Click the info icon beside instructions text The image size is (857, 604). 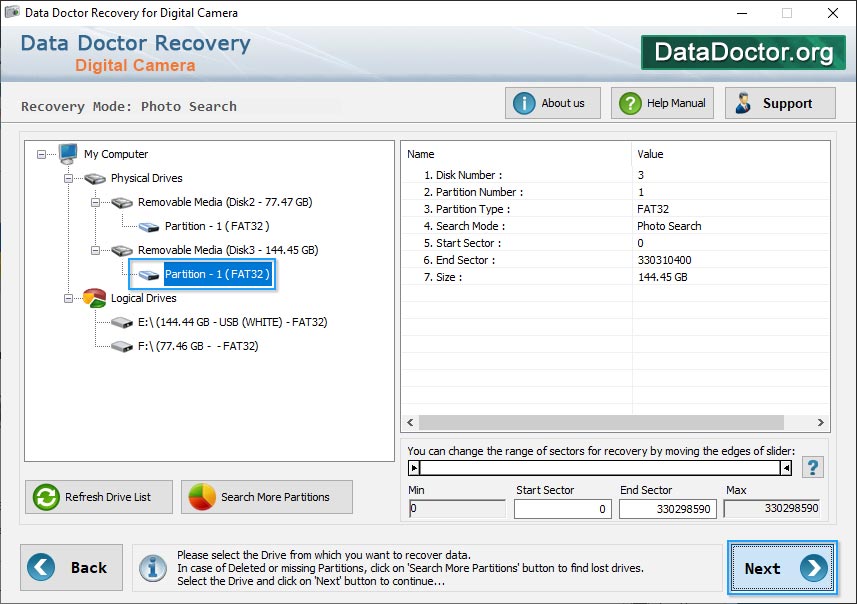coord(152,568)
